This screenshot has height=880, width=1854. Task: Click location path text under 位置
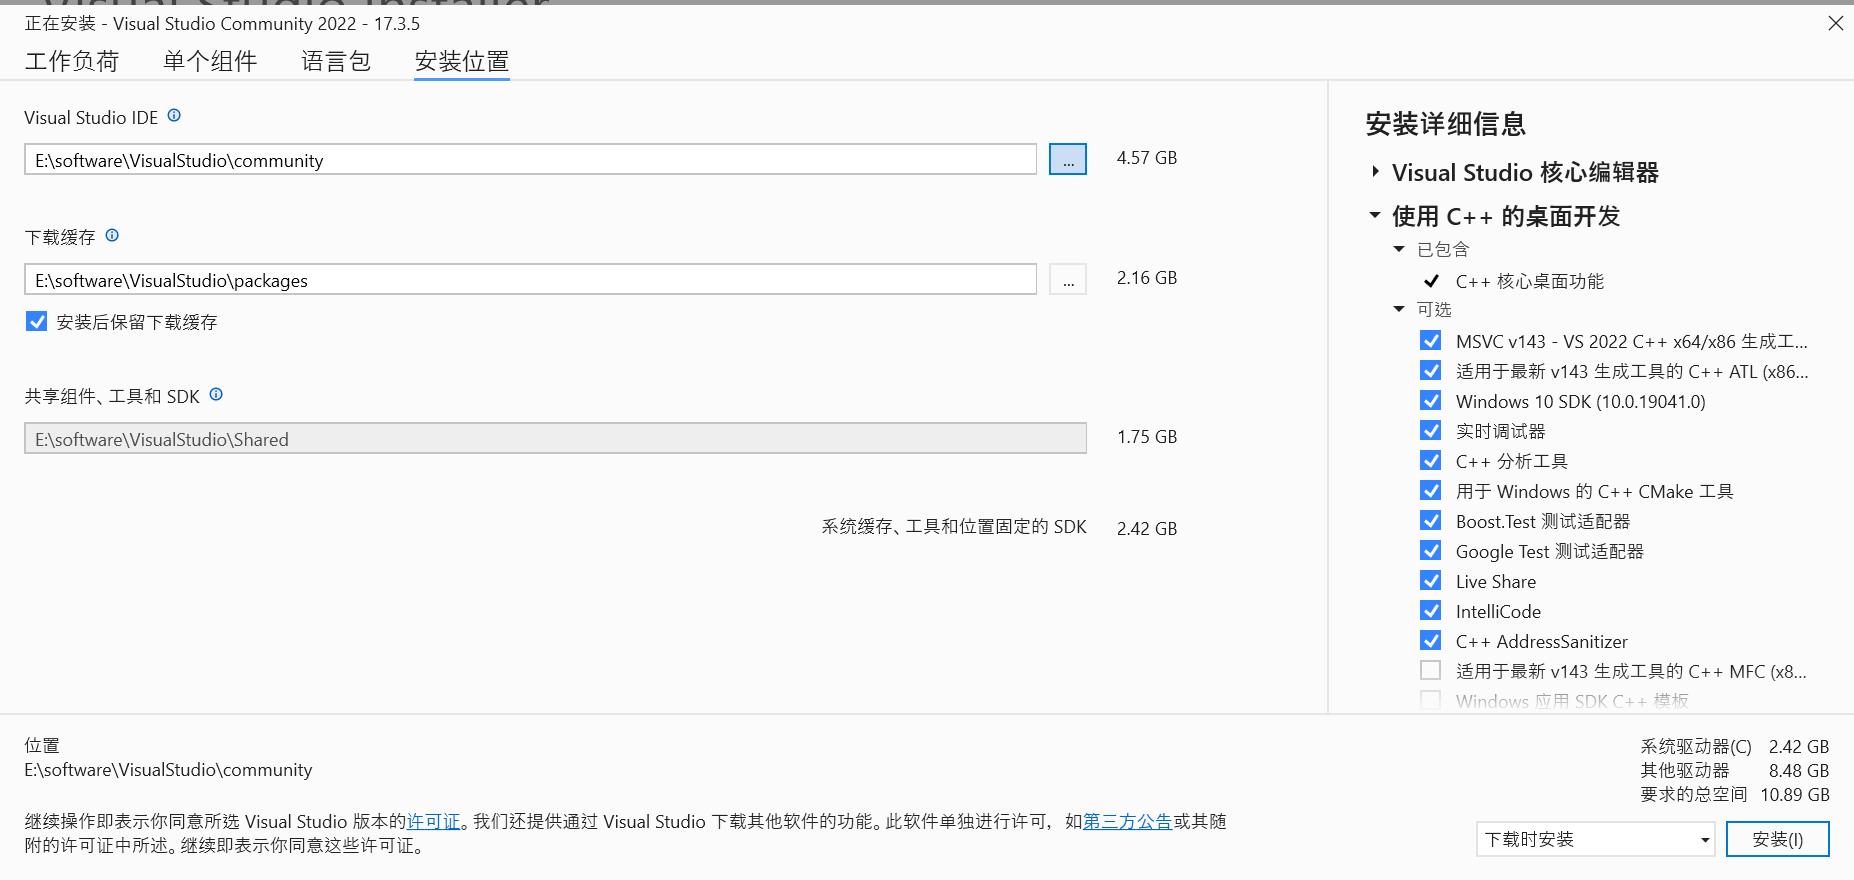pos(168,769)
